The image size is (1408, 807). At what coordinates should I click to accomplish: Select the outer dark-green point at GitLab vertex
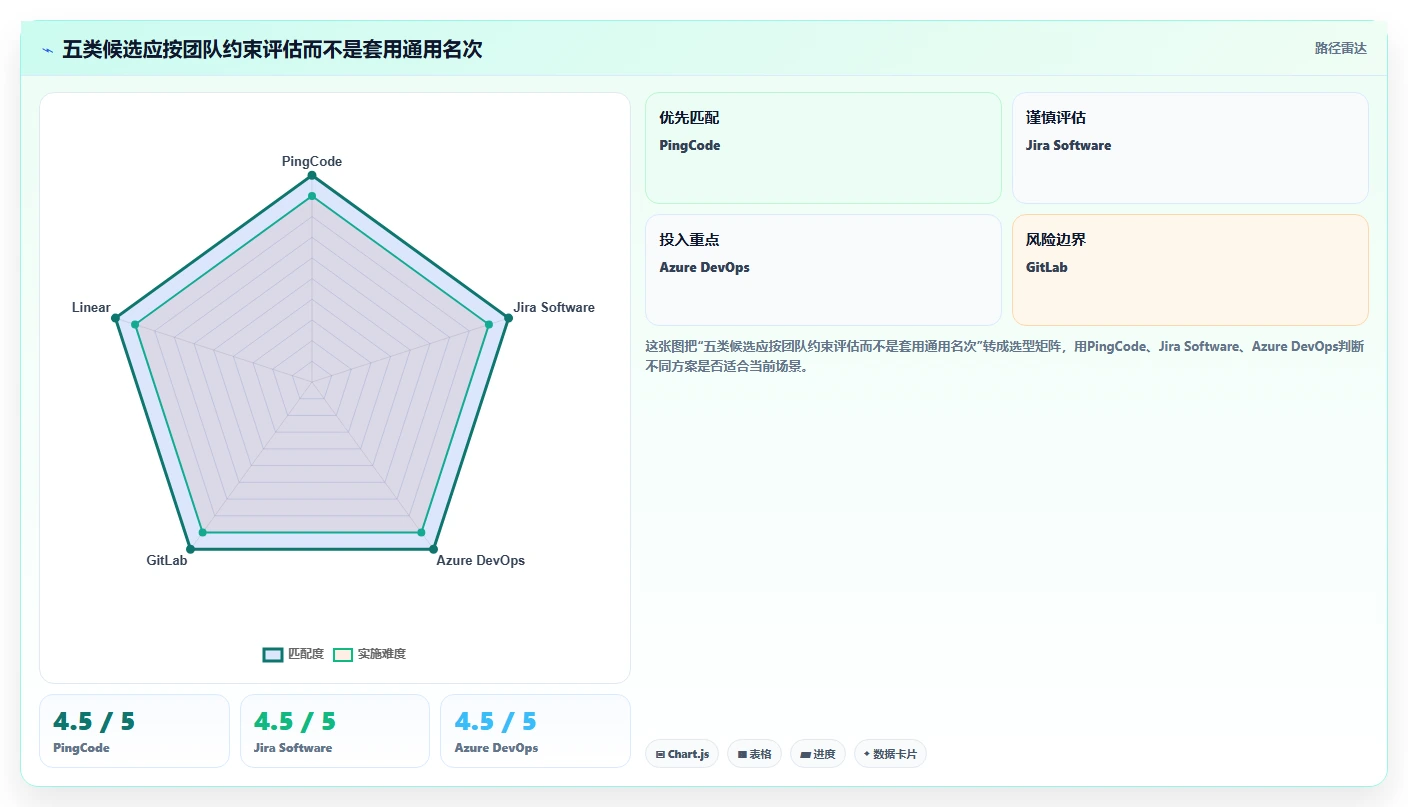point(190,549)
